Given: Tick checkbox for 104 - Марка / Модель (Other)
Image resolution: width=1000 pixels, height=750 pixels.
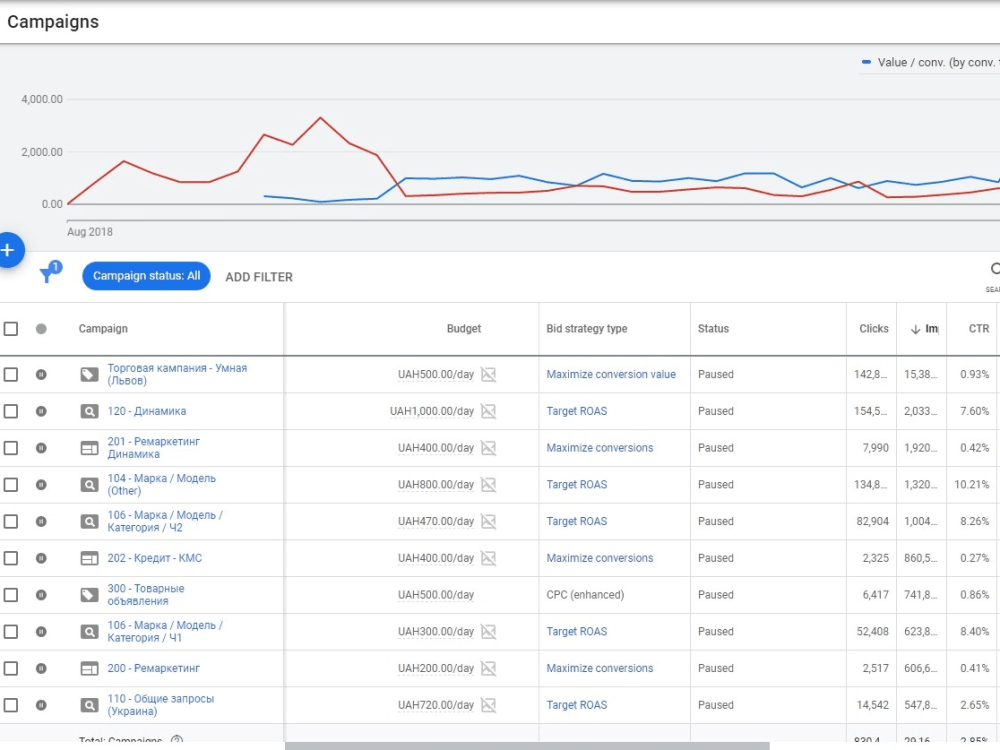Looking at the screenshot, I should 11,485.
